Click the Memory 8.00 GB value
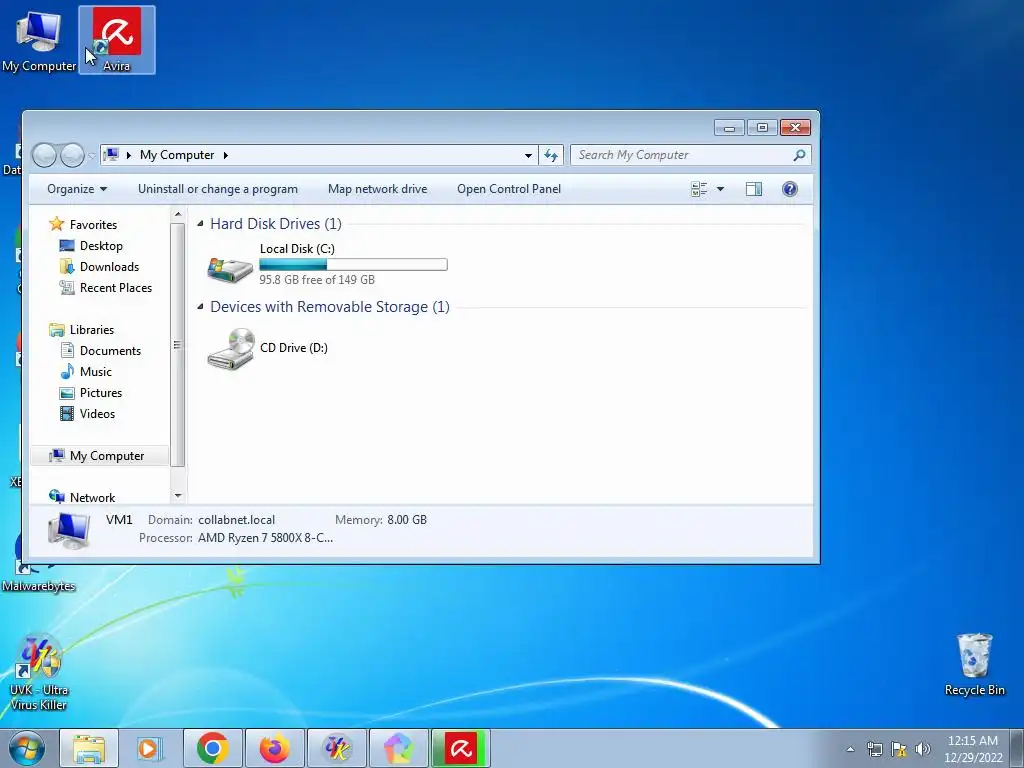1024x768 pixels. [407, 520]
